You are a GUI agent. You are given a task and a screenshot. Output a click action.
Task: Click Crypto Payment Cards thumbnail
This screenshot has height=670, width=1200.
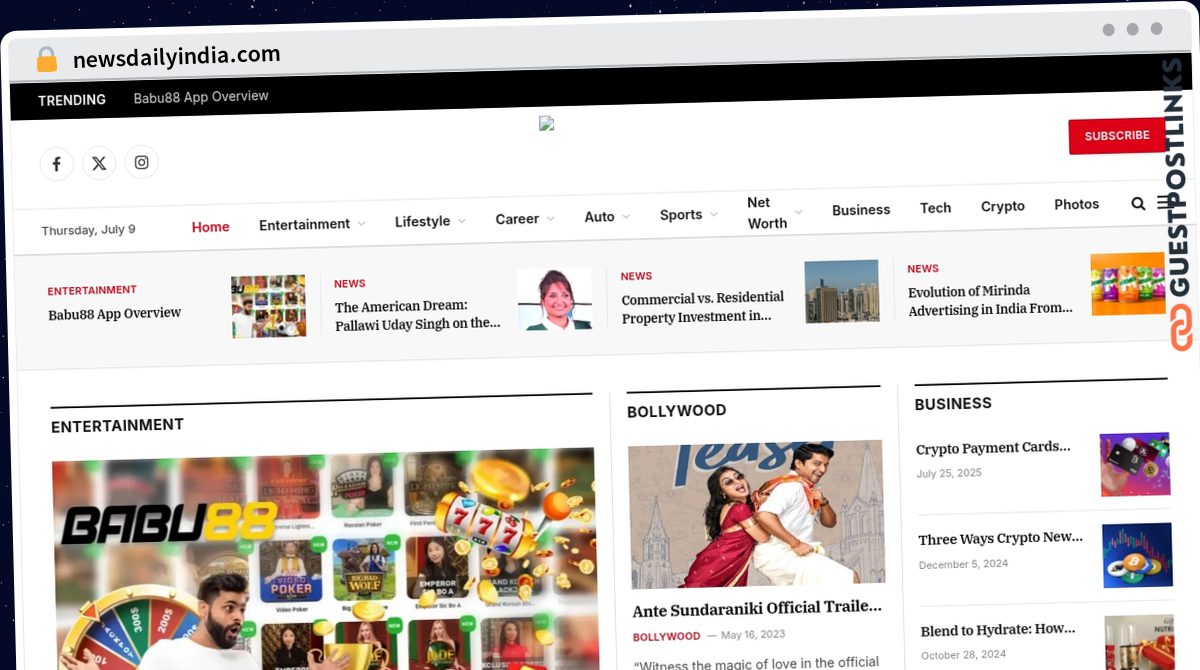(1135, 464)
